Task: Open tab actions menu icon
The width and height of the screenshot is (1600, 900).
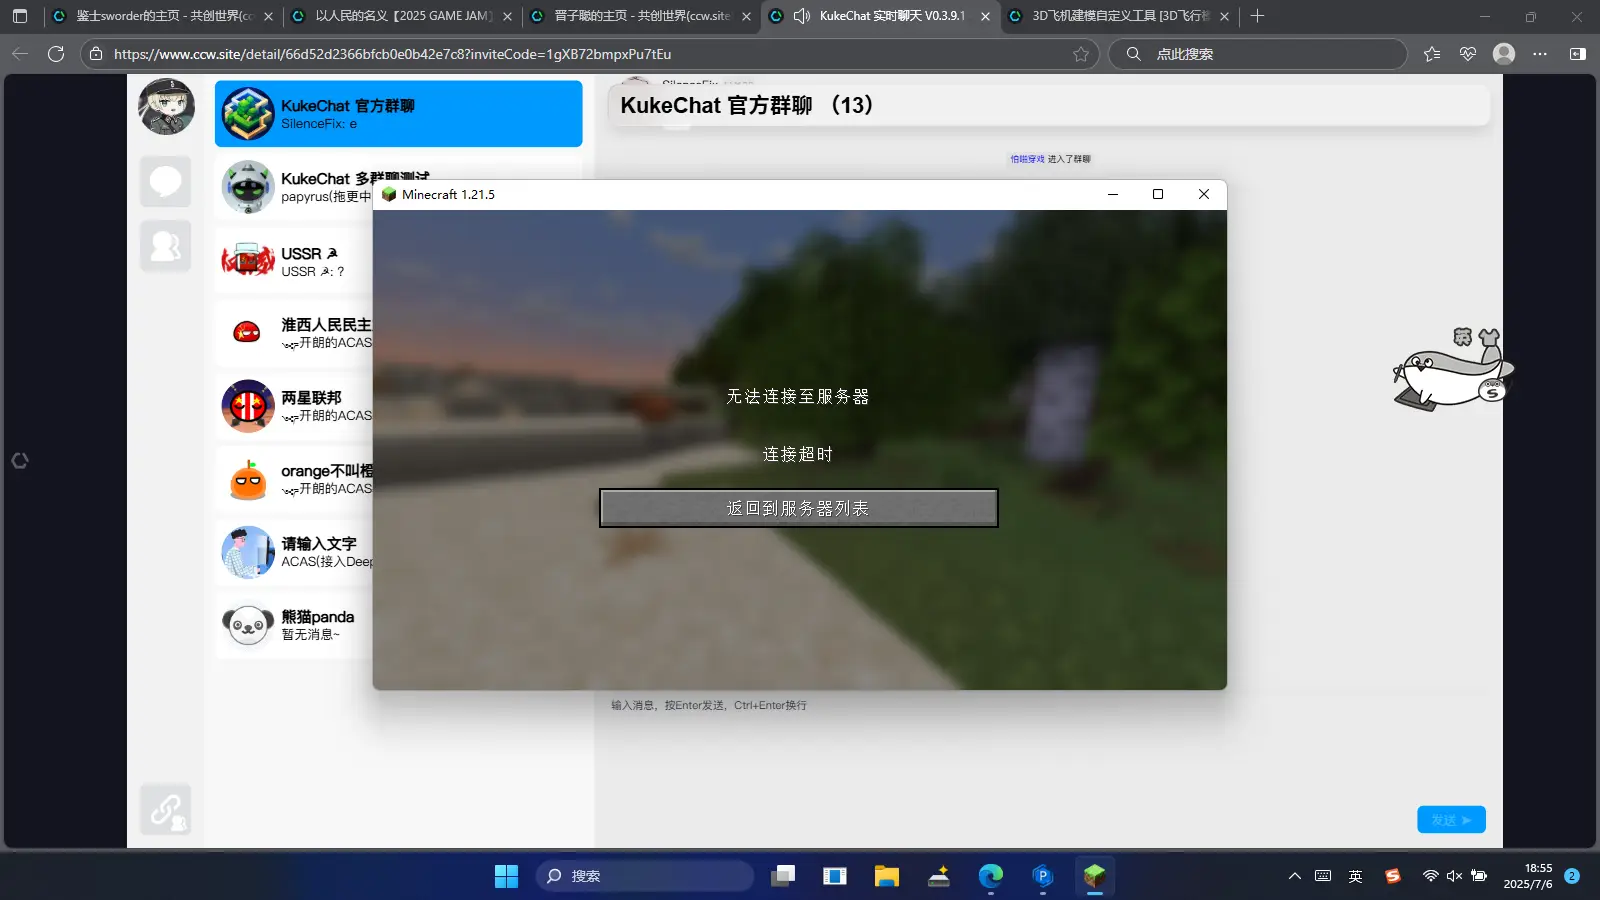Action: (20, 16)
